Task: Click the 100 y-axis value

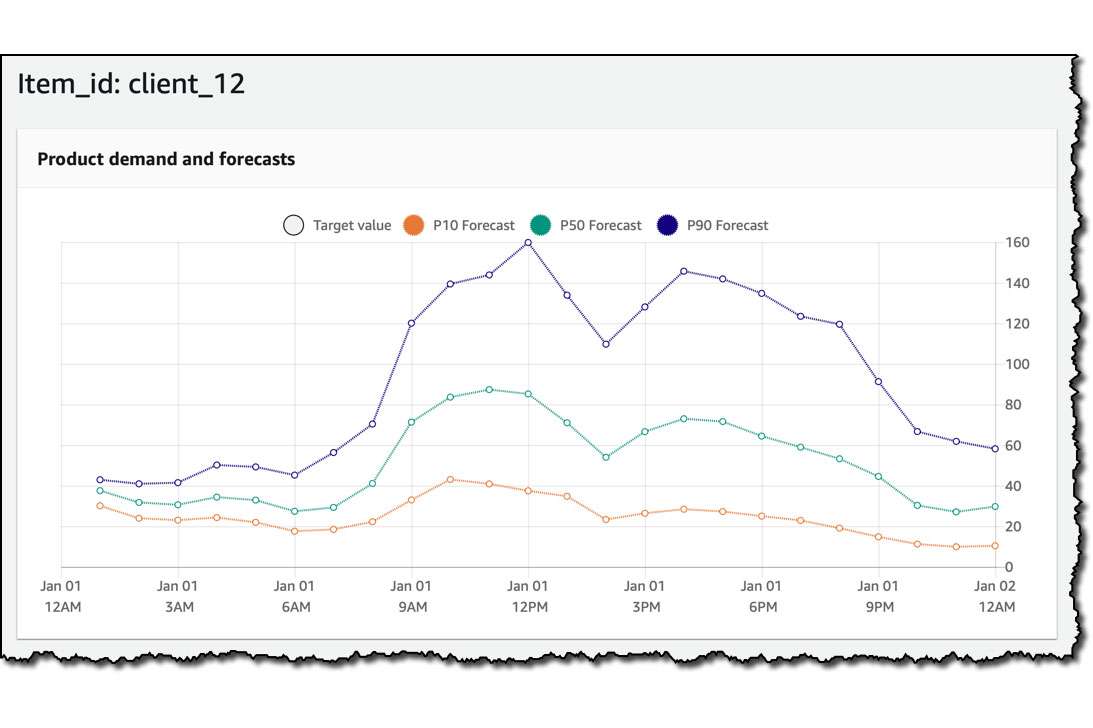Action: [1017, 364]
